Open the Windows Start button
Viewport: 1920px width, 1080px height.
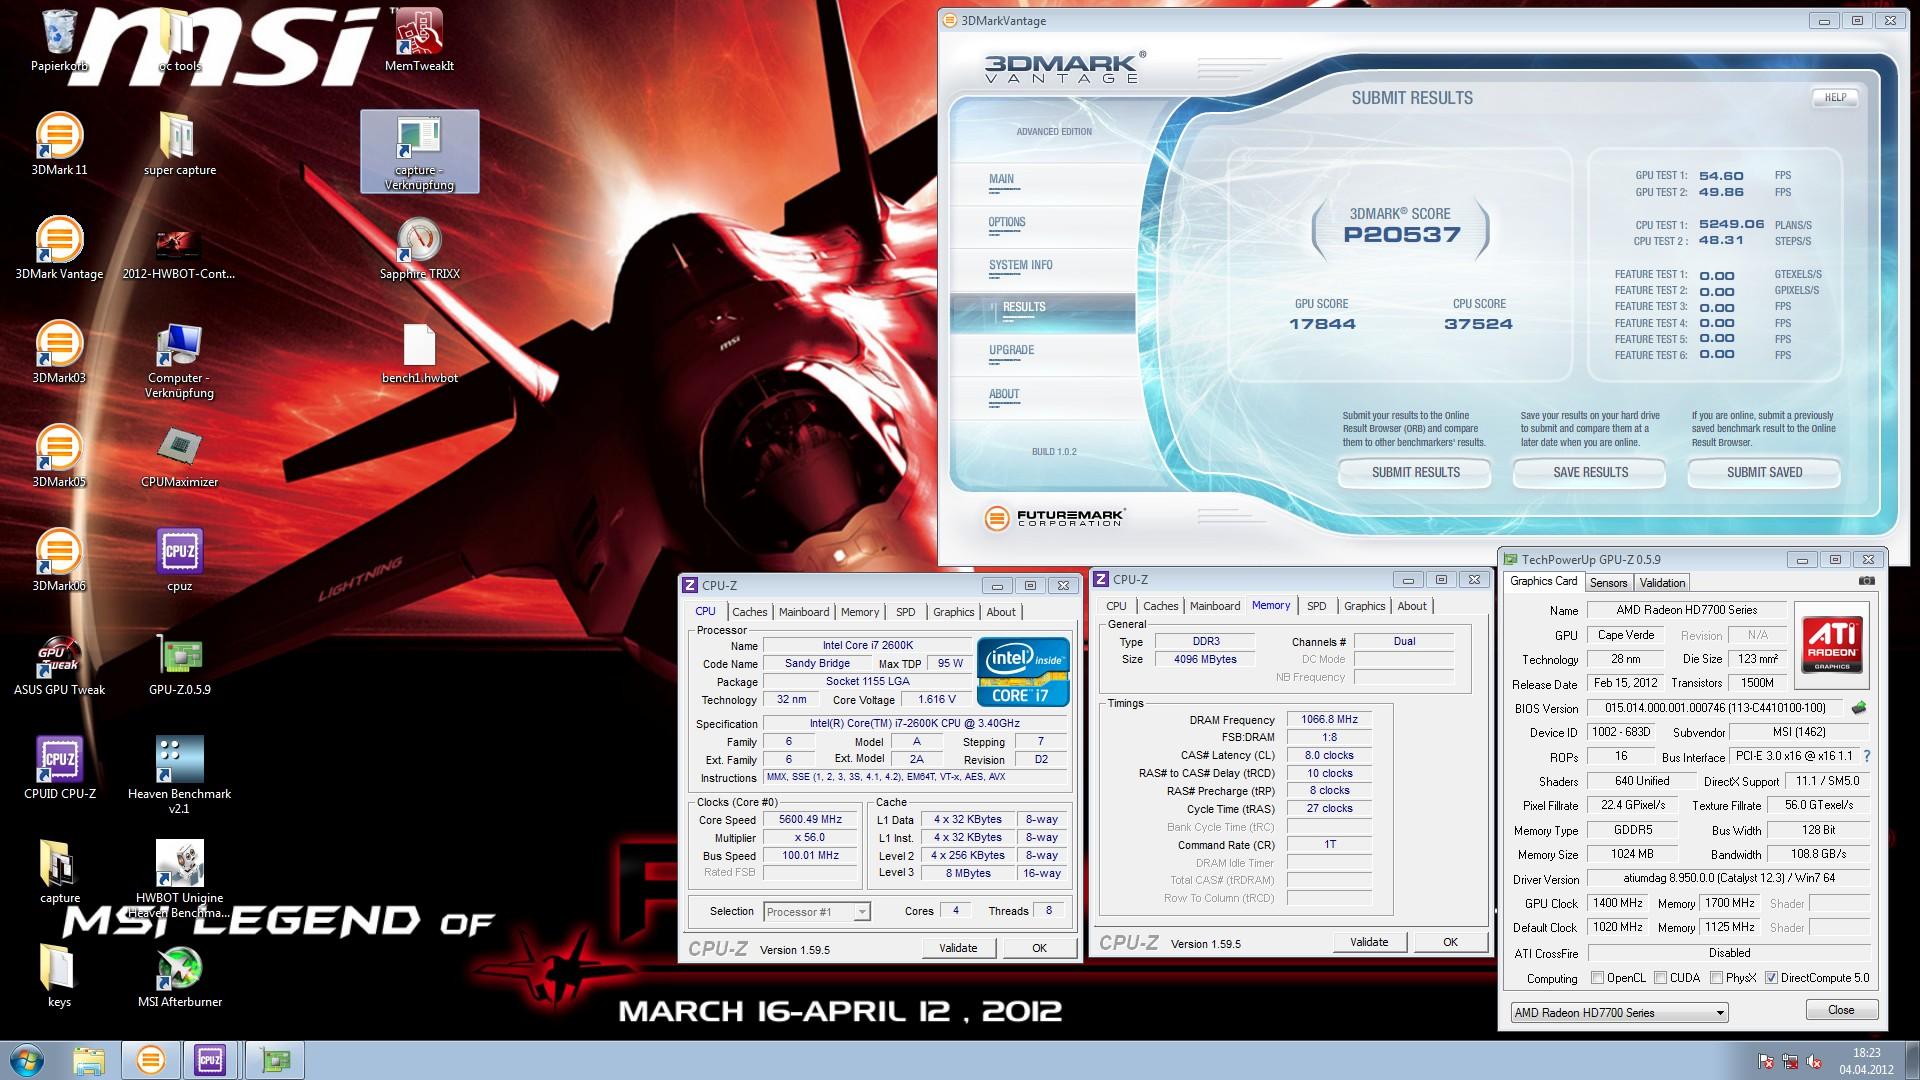[26, 1060]
